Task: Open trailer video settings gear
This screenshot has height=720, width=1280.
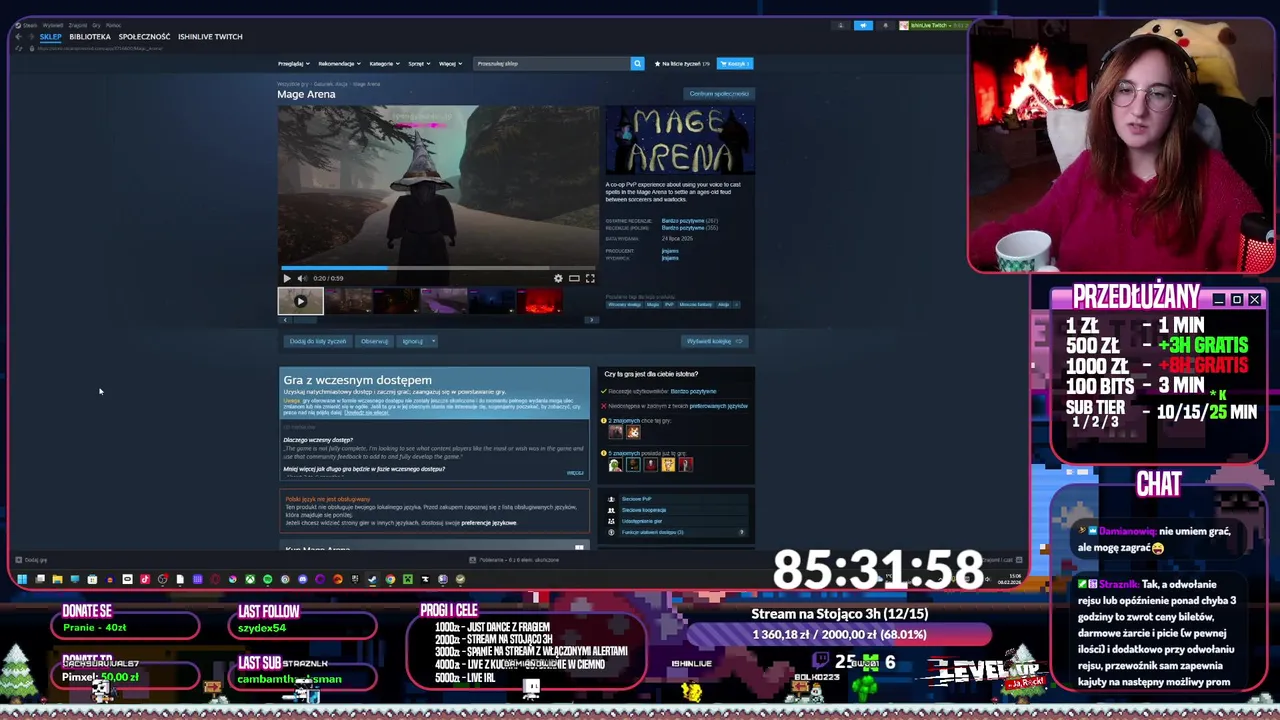Action: (558, 279)
